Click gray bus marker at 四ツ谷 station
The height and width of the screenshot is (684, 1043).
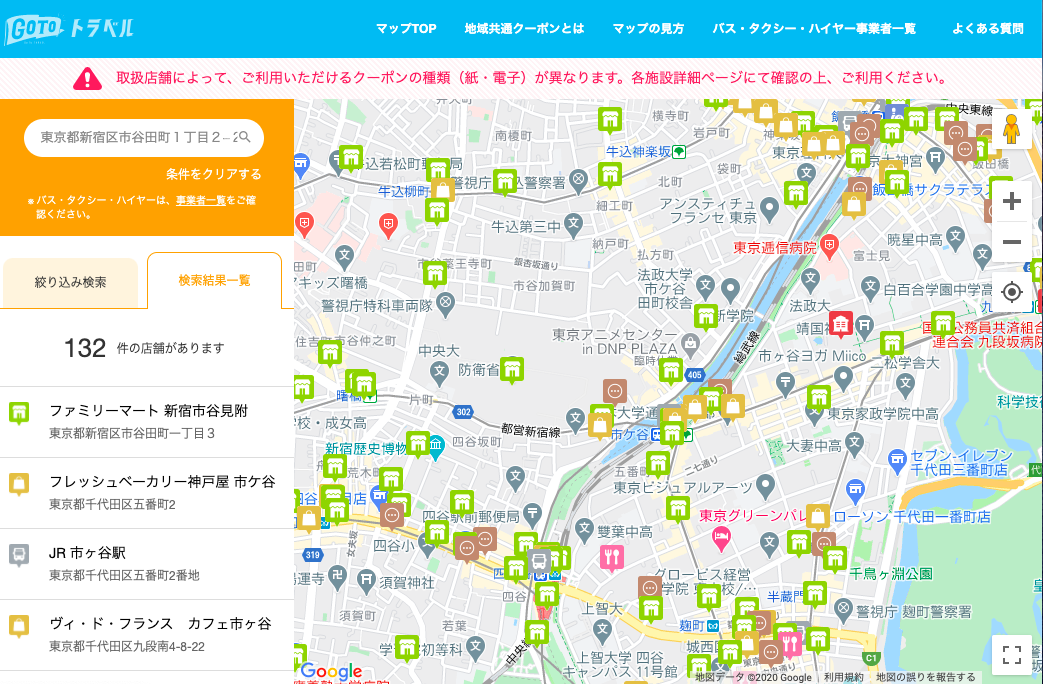(539, 562)
